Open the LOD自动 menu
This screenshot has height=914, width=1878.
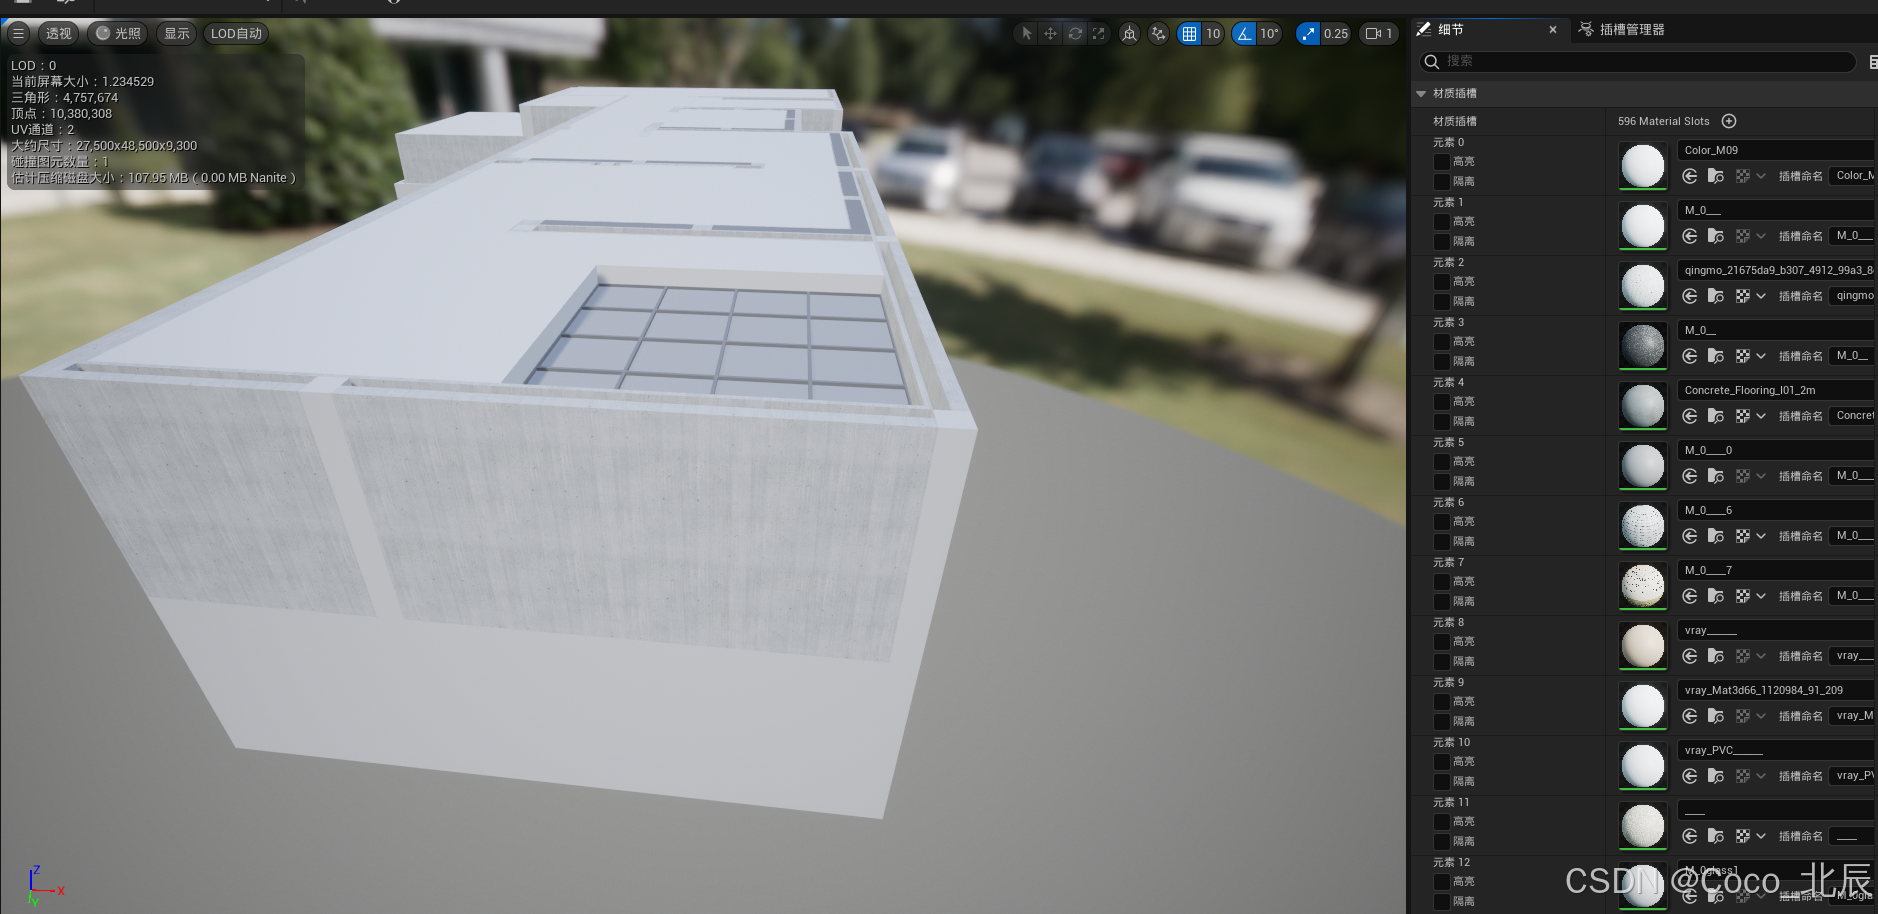236,33
